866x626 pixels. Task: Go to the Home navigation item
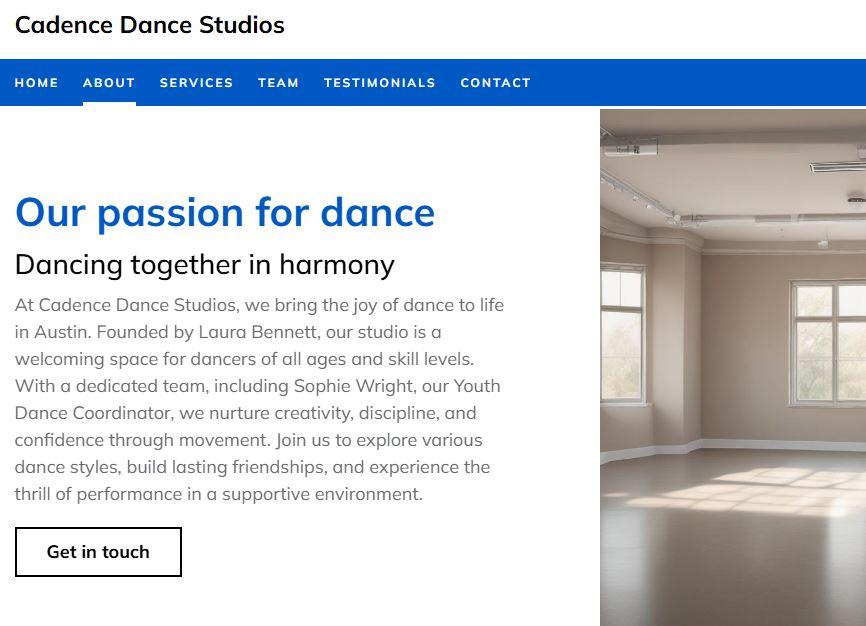[37, 83]
